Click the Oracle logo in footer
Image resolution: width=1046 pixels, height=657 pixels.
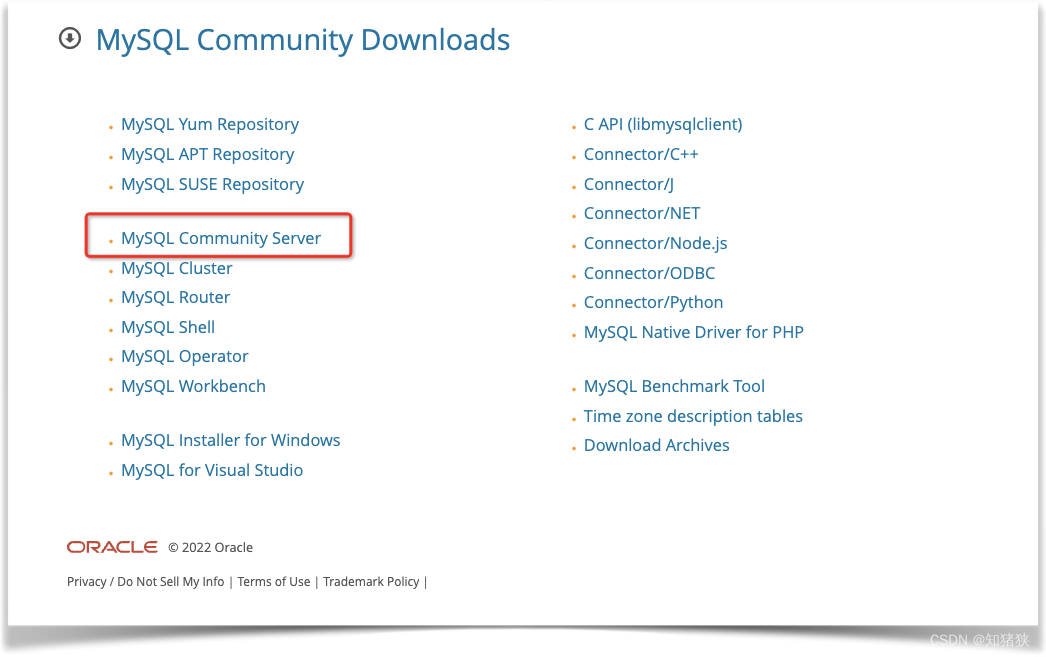tap(112, 547)
